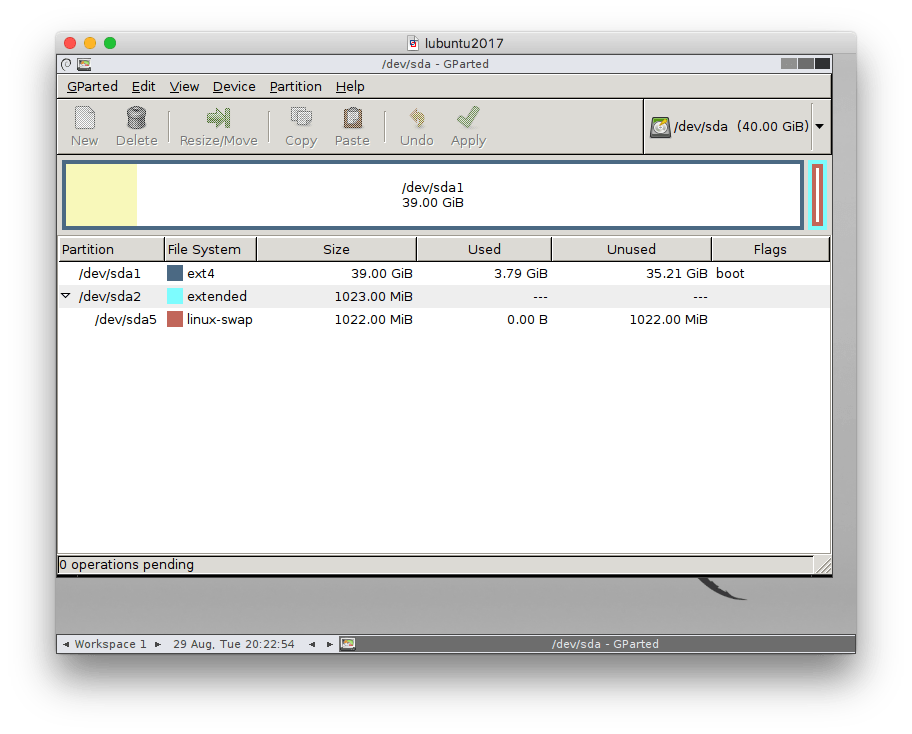Click the previous window arrow in taskbar
This screenshot has width=912, height=734.
click(x=312, y=644)
